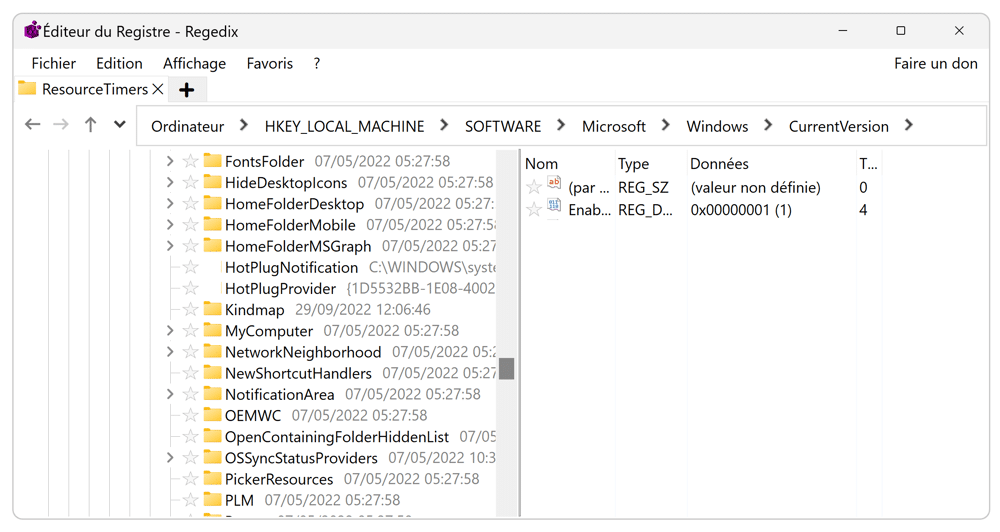Favorite OEMWC with its star
The width and height of the screenshot is (1000, 532).
pyautogui.click(x=190, y=415)
